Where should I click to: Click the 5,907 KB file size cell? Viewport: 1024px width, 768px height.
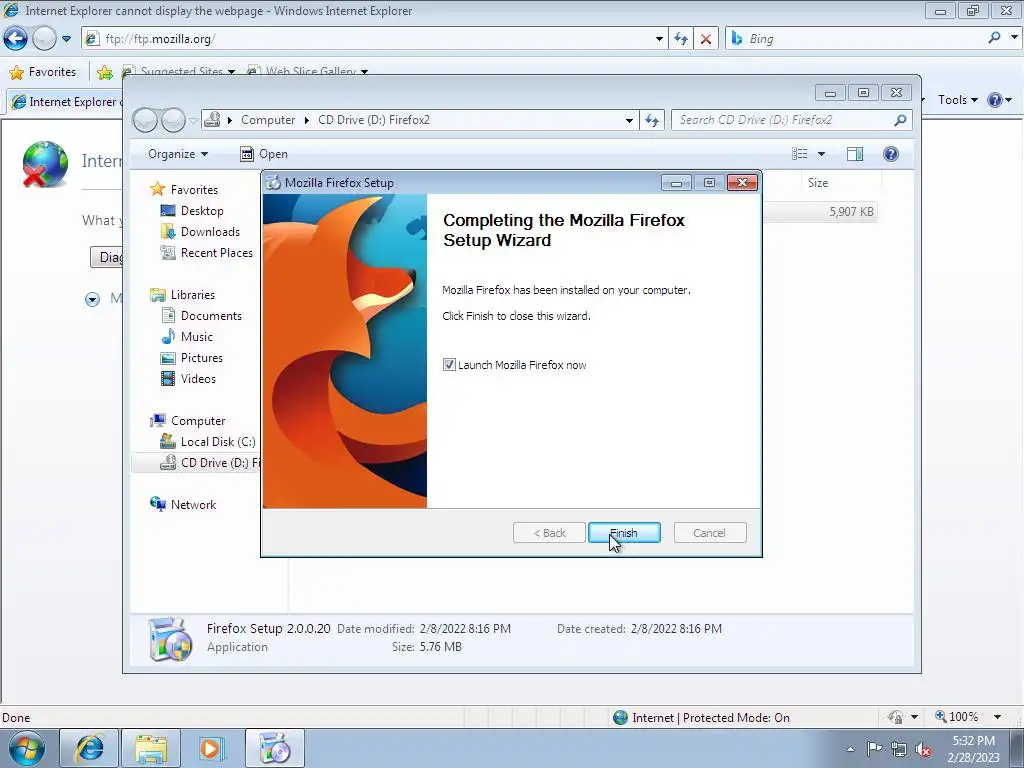[851, 212]
